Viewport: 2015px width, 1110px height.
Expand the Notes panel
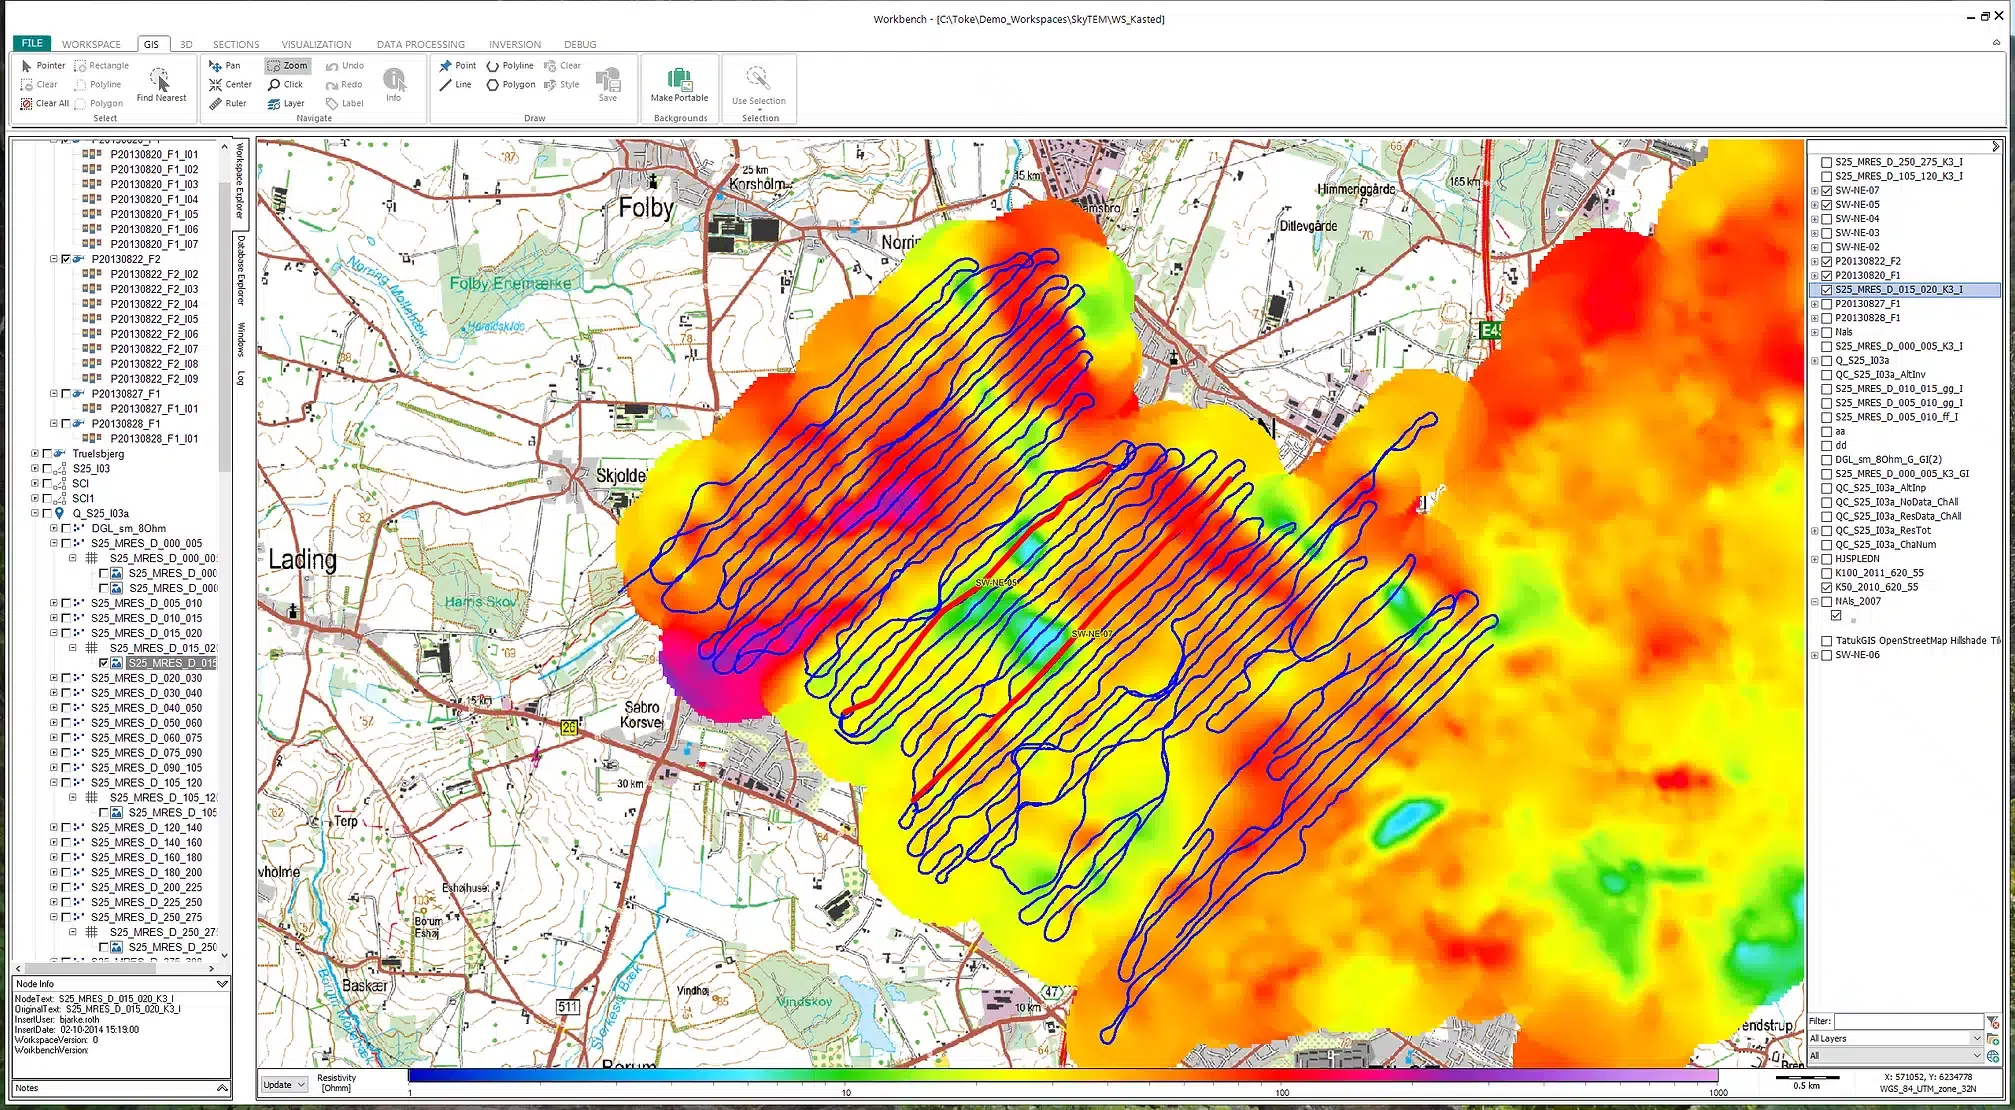[x=222, y=1088]
